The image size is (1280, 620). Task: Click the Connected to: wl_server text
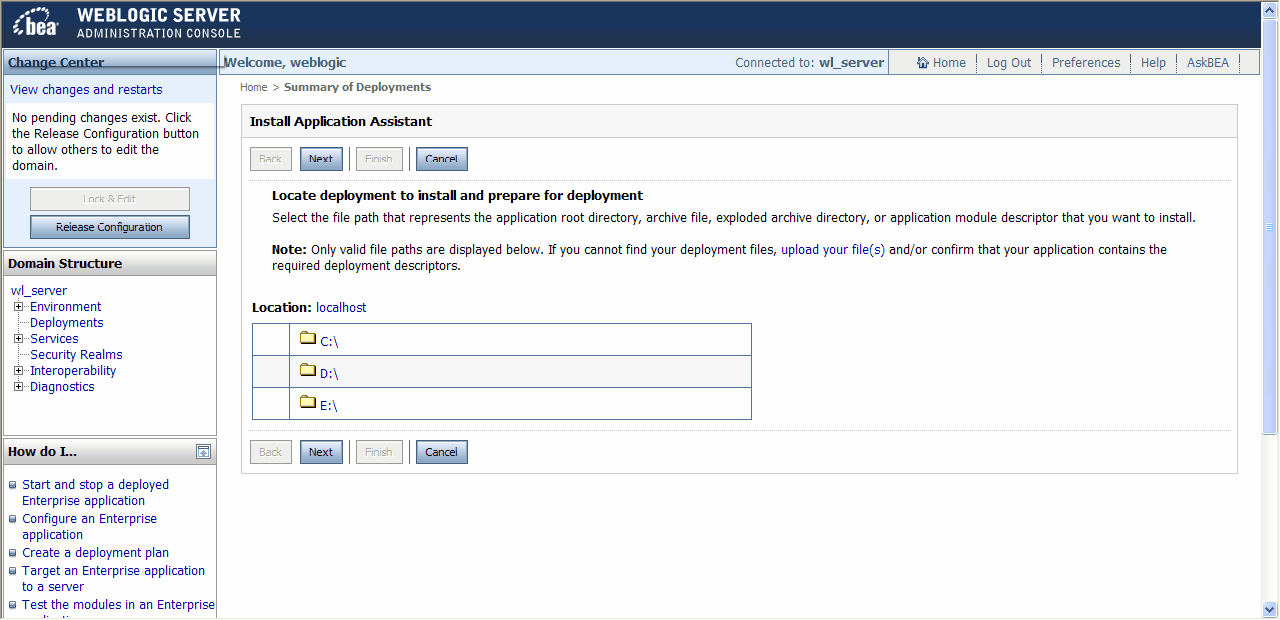click(x=810, y=63)
